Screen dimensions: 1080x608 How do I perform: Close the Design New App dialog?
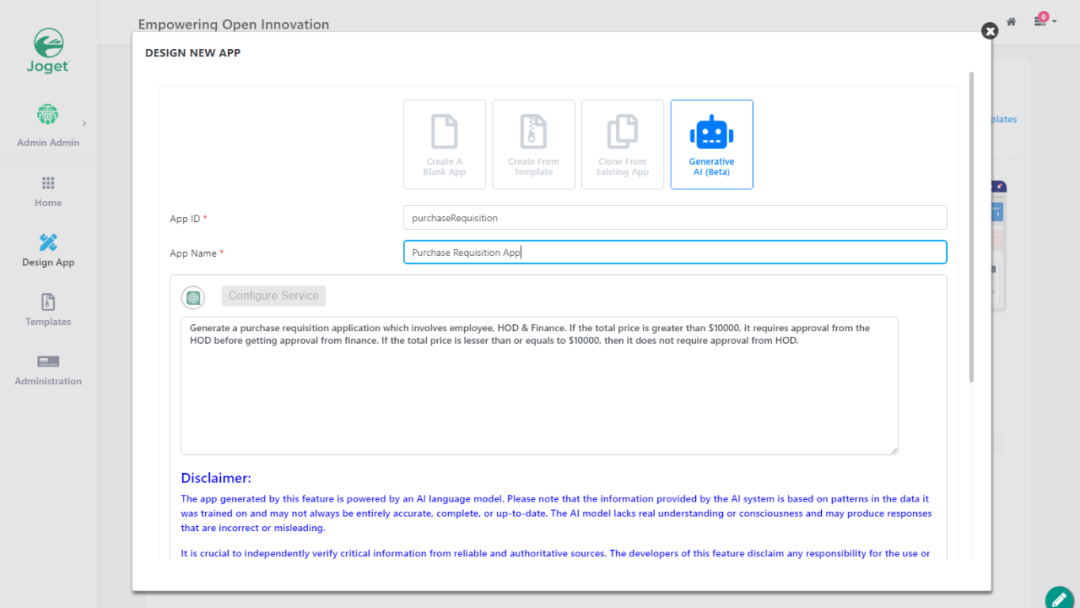[990, 31]
